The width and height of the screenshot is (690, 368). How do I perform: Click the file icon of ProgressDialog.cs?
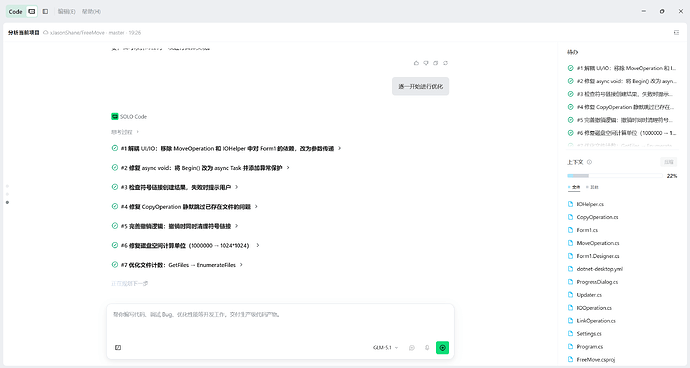[x=571, y=282]
